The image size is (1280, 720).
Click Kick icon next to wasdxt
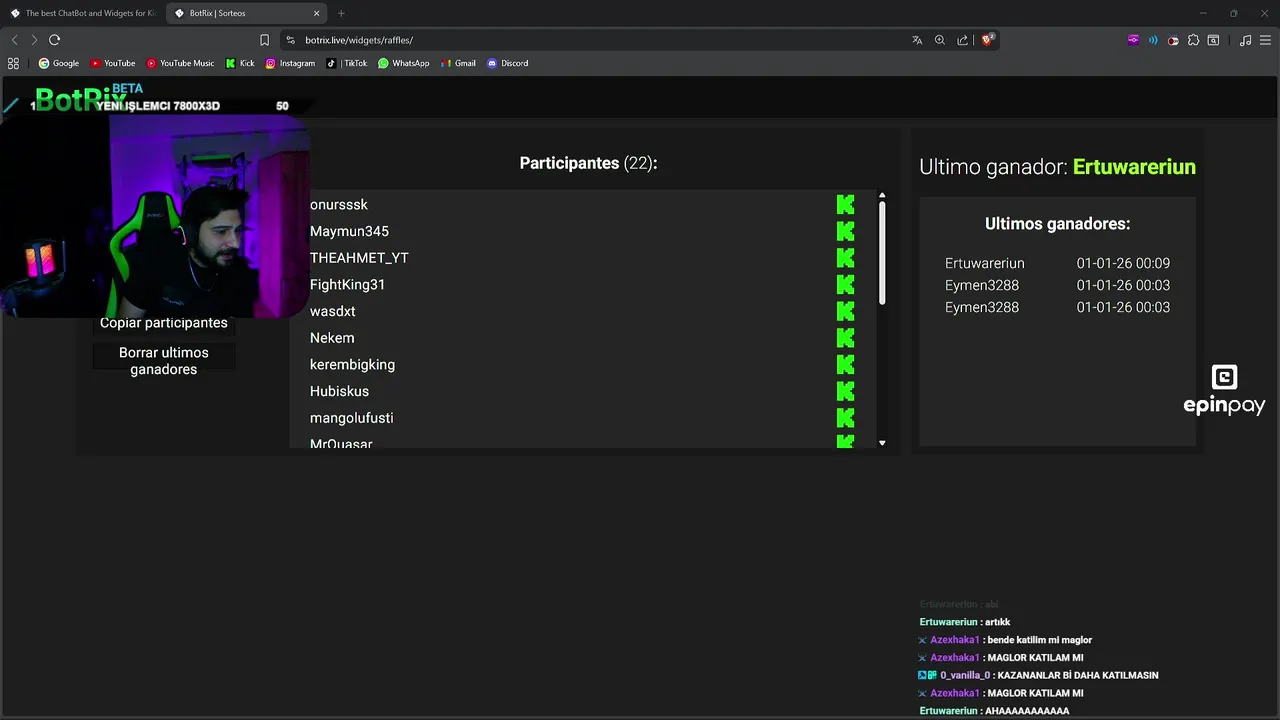pyautogui.click(x=846, y=311)
